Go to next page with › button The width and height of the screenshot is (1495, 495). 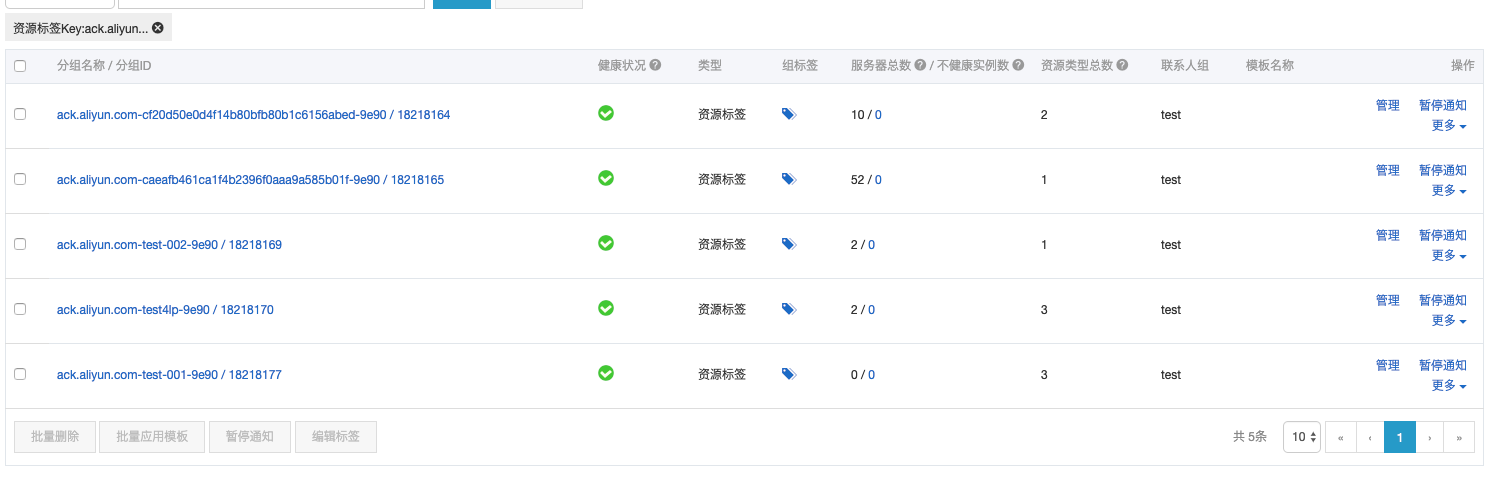(1430, 437)
